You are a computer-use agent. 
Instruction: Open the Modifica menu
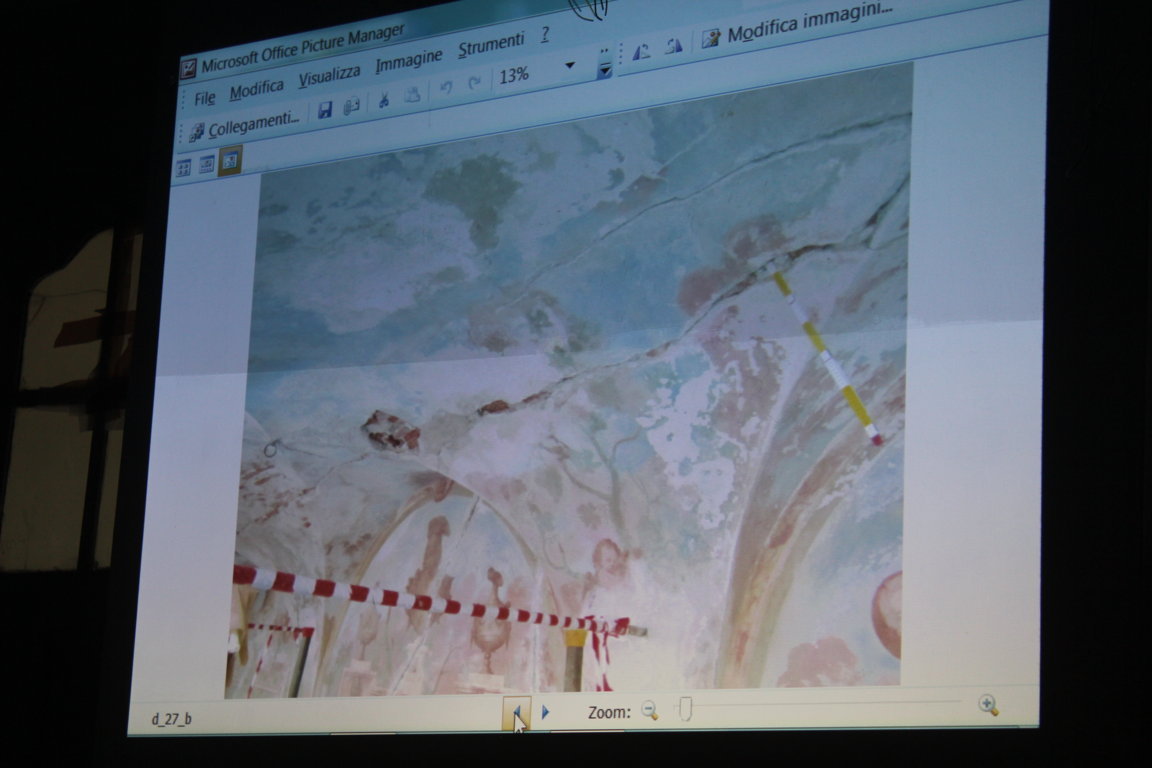click(256, 90)
